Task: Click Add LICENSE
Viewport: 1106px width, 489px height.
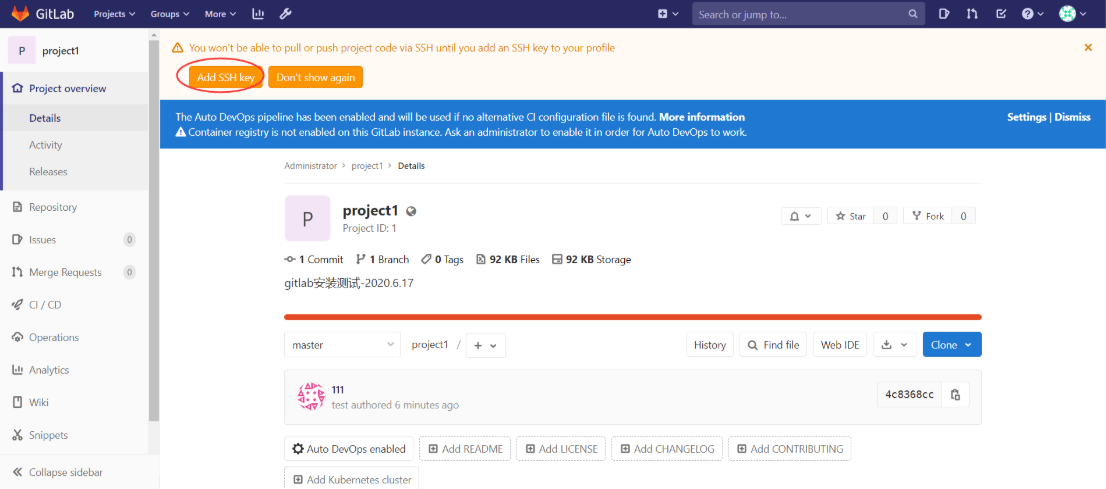Action: 561,449
